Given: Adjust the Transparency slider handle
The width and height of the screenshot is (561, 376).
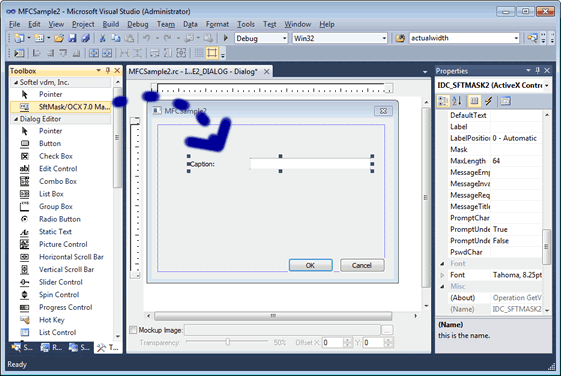Looking at the screenshot, I should point(228,342).
